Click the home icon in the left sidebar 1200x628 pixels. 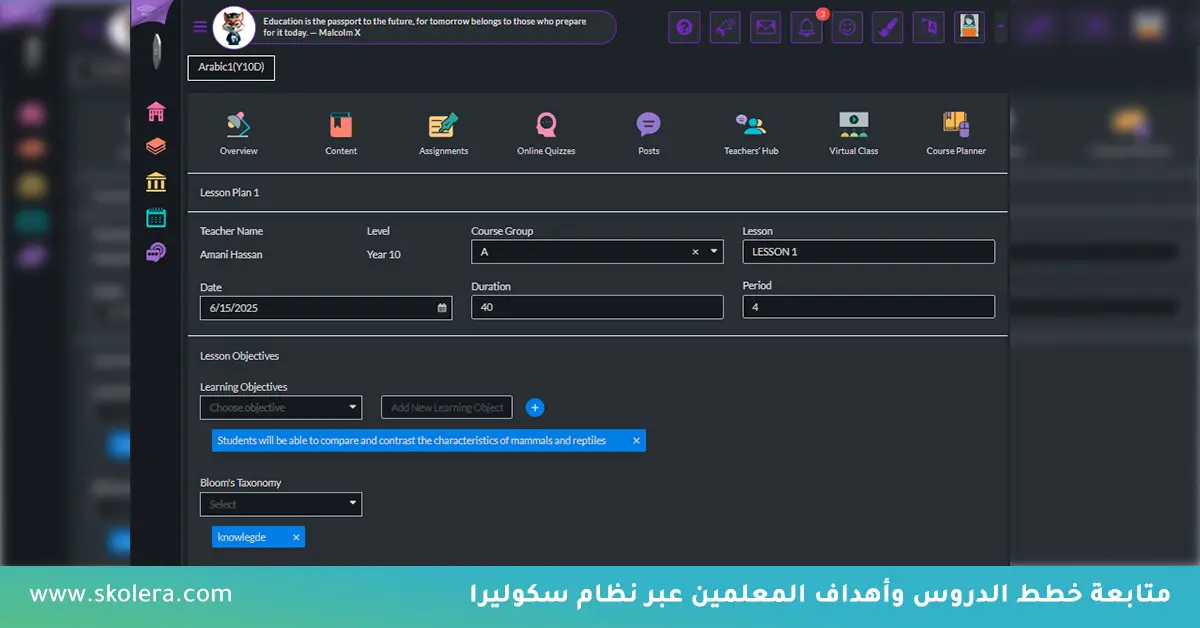pyautogui.click(x=156, y=111)
